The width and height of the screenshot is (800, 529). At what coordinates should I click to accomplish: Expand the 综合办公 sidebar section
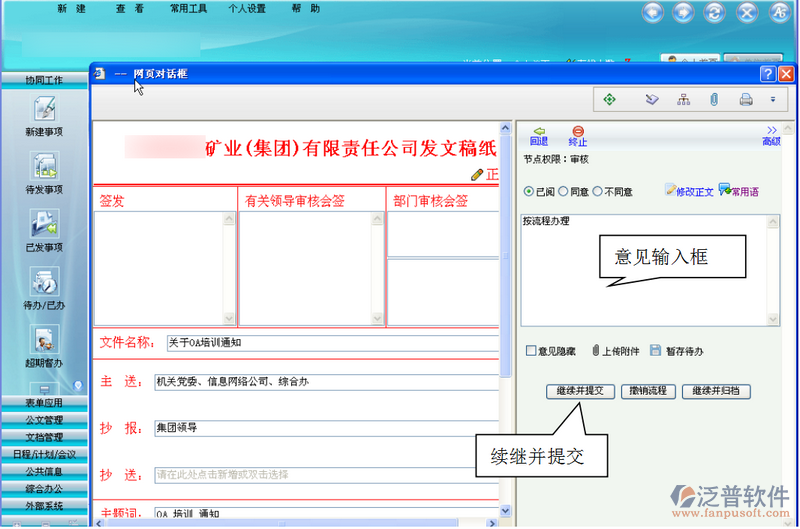(x=44, y=489)
